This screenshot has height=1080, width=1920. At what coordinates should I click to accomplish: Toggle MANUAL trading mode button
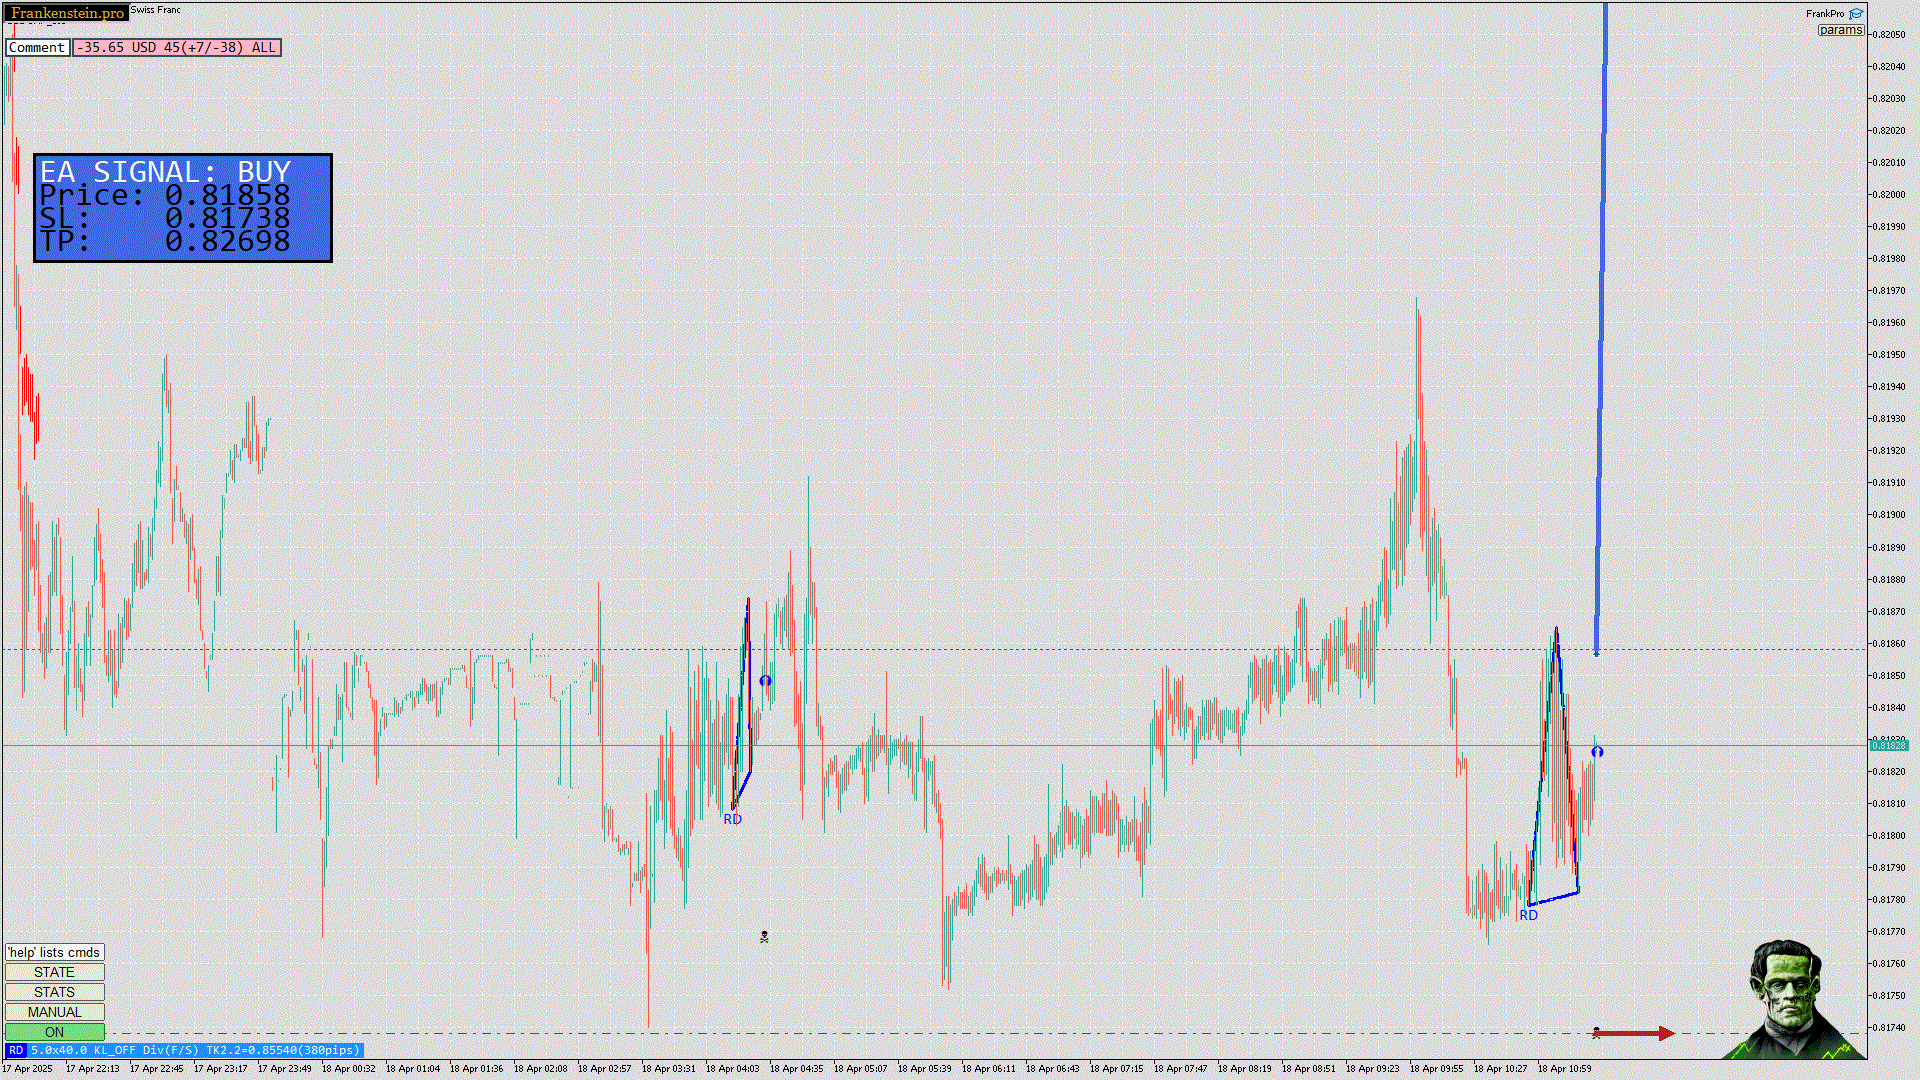click(x=54, y=1012)
